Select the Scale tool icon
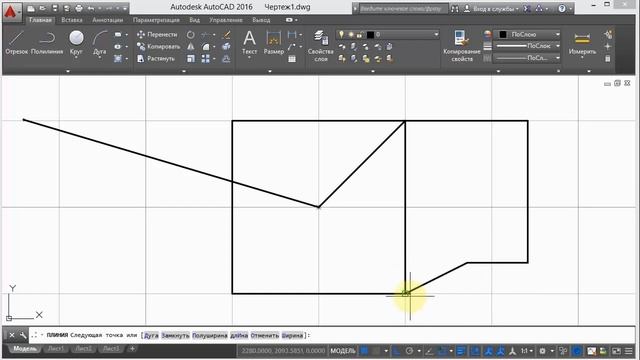This screenshot has width=640, height=360. tap(191, 59)
